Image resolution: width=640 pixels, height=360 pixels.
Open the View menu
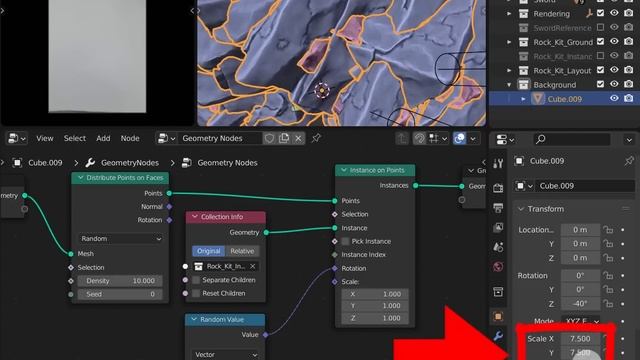(x=44, y=138)
